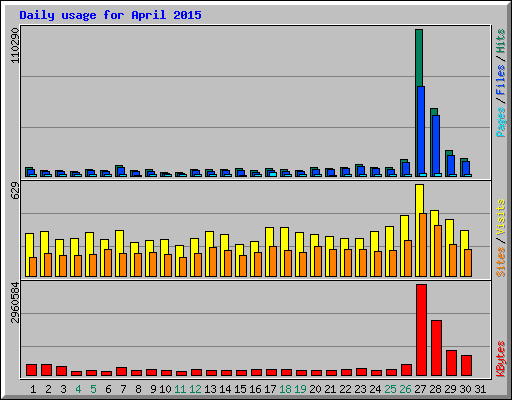The width and height of the screenshot is (512, 400).
Task: Click the title "Daily usage for April 2015"
Action: point(110,15)
